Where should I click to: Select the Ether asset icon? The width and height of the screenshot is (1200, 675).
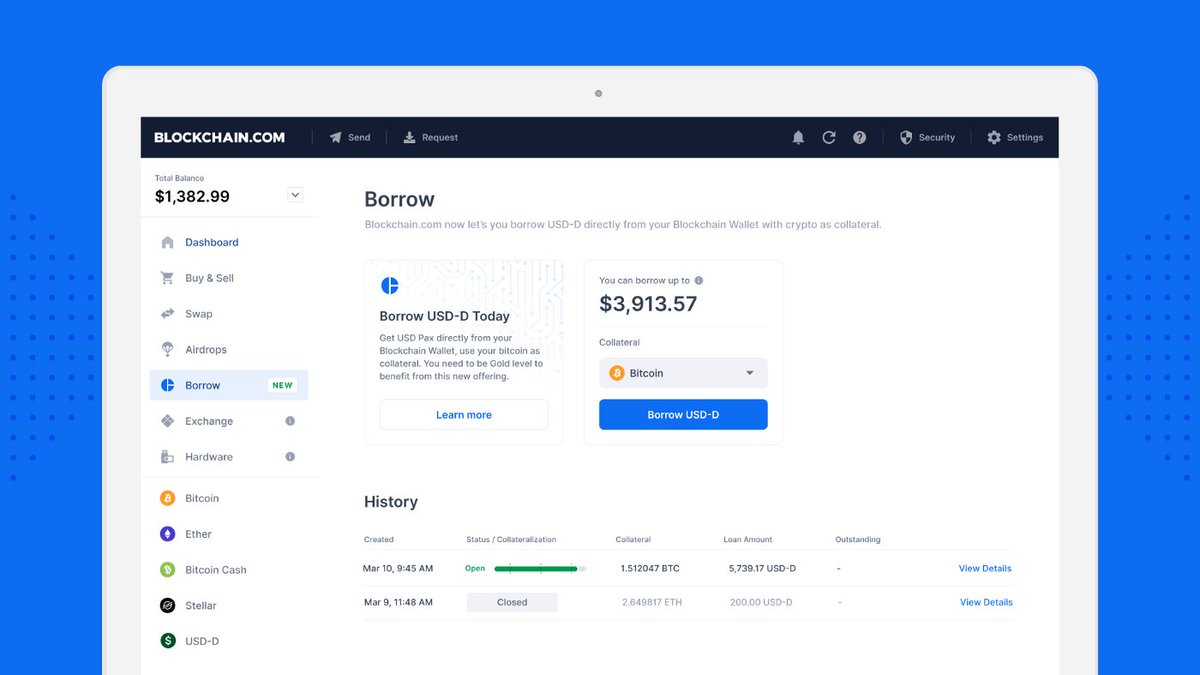(x=167, y=534)
